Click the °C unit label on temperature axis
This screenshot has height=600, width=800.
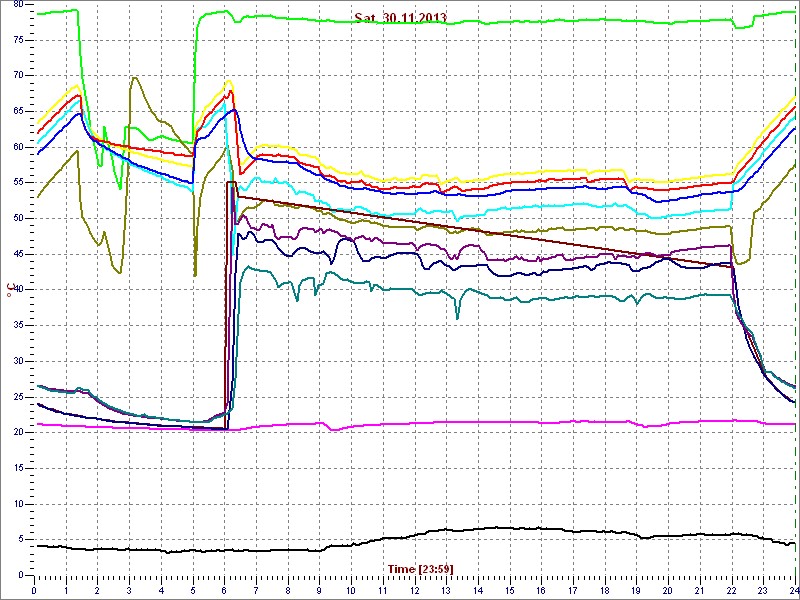(x=10, y=289)
